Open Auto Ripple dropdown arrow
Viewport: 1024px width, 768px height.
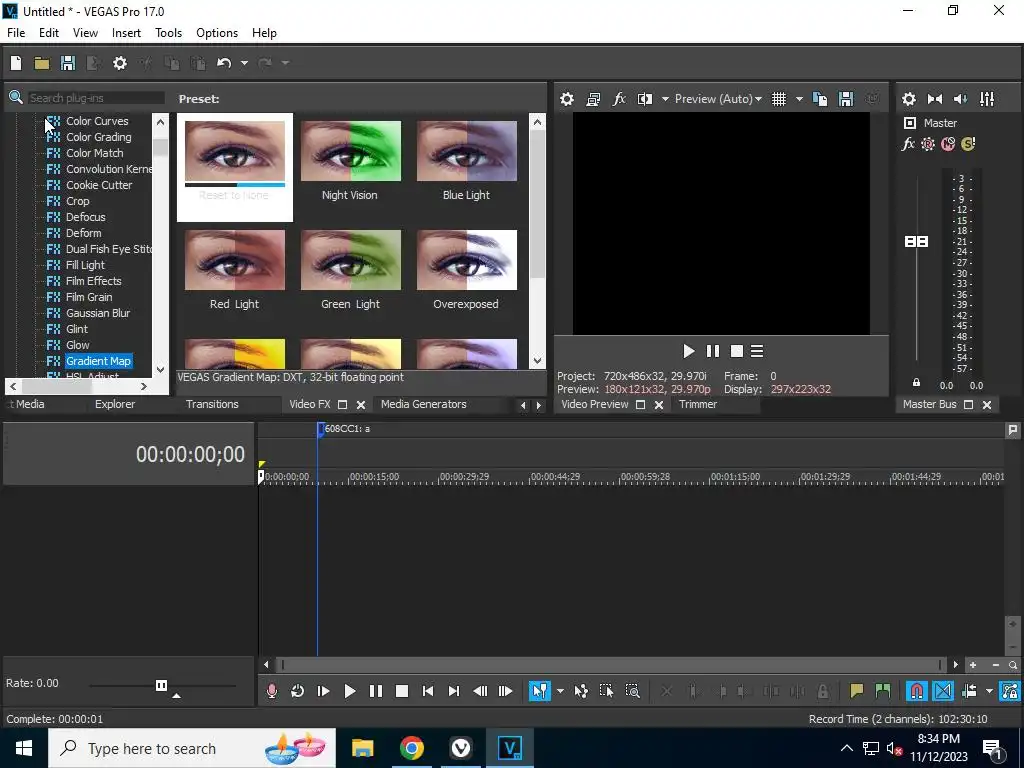[x=989, y=691]
